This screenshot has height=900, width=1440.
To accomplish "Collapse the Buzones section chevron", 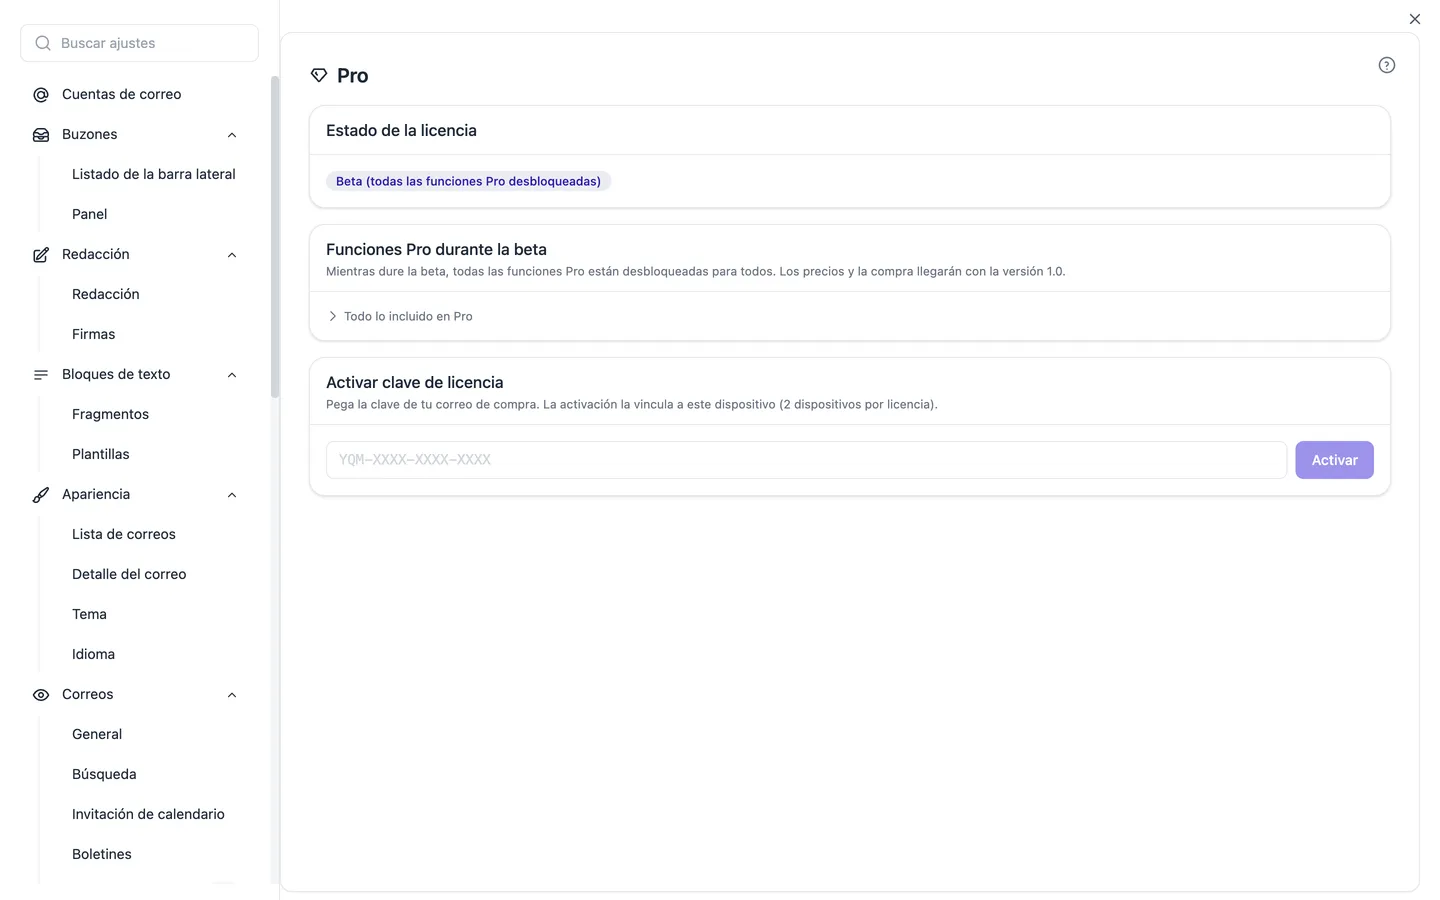I will point(232,135).
